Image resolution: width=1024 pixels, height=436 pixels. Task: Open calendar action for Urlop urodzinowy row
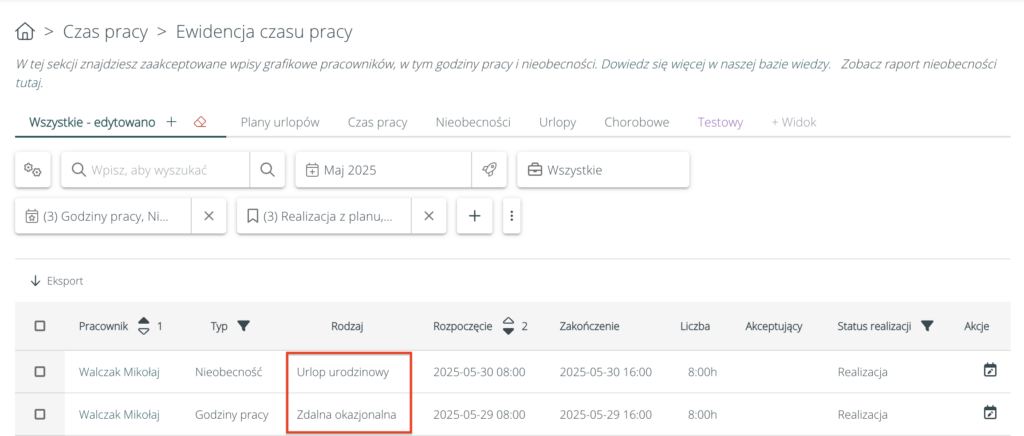point(990,371)
